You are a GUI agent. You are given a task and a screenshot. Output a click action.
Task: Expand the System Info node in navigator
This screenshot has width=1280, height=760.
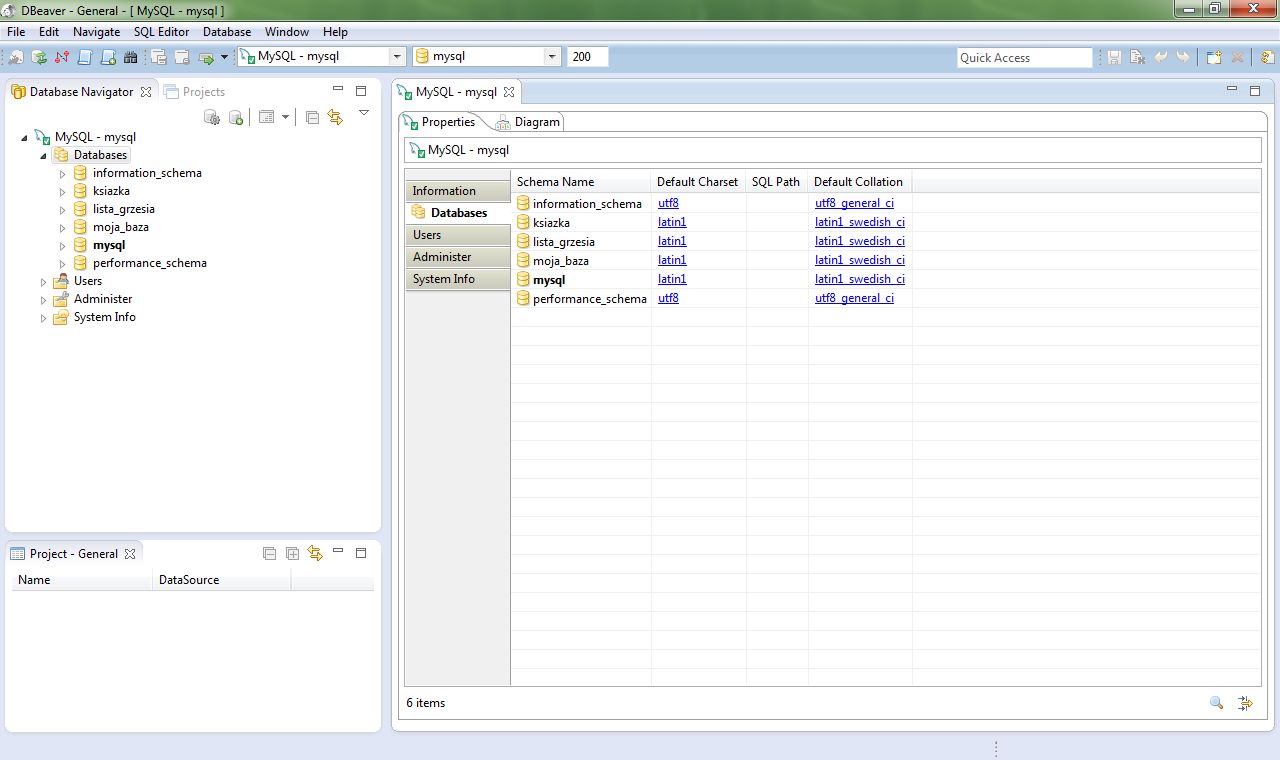[43, 318]
